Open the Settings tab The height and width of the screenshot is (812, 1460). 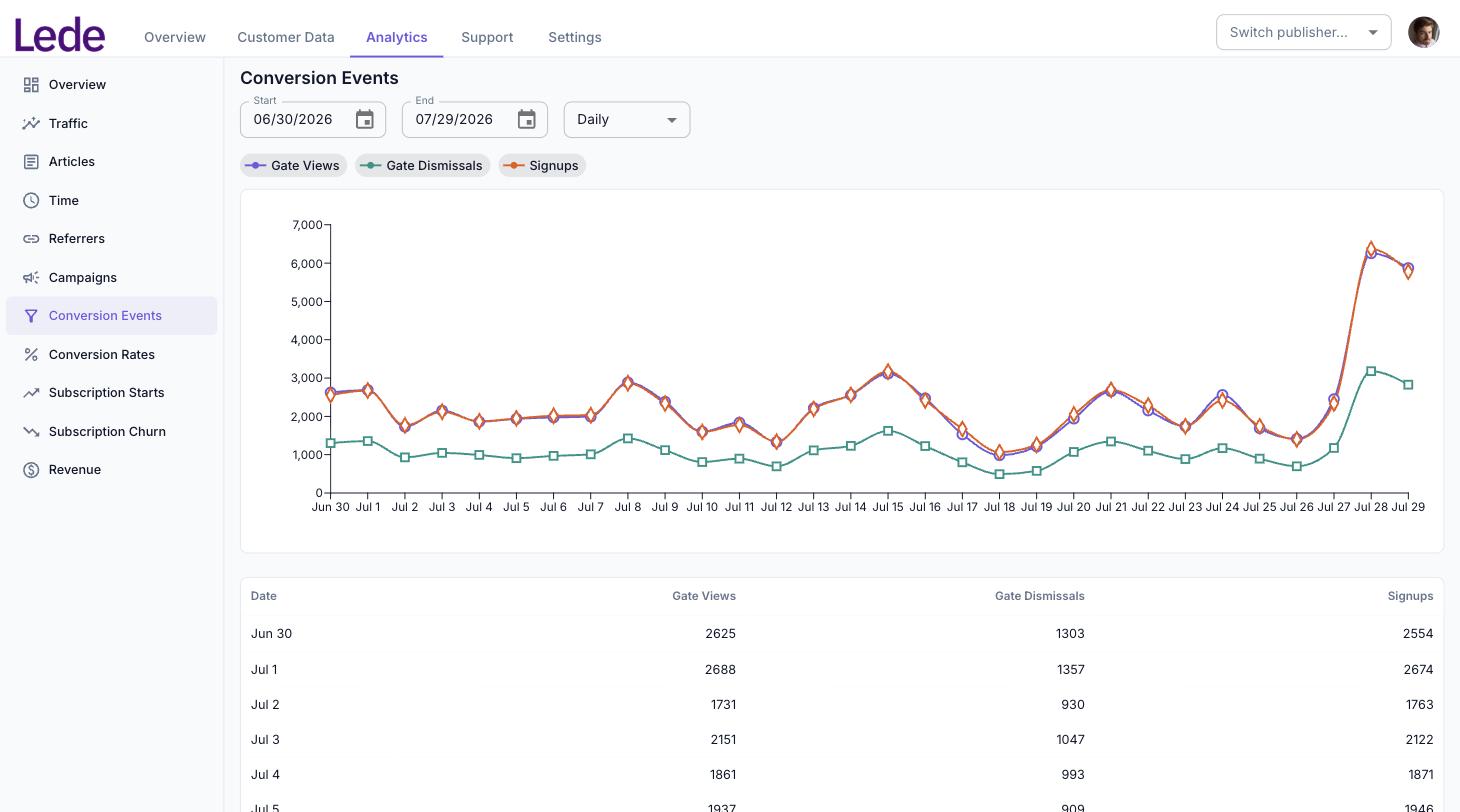click(575, 37)
